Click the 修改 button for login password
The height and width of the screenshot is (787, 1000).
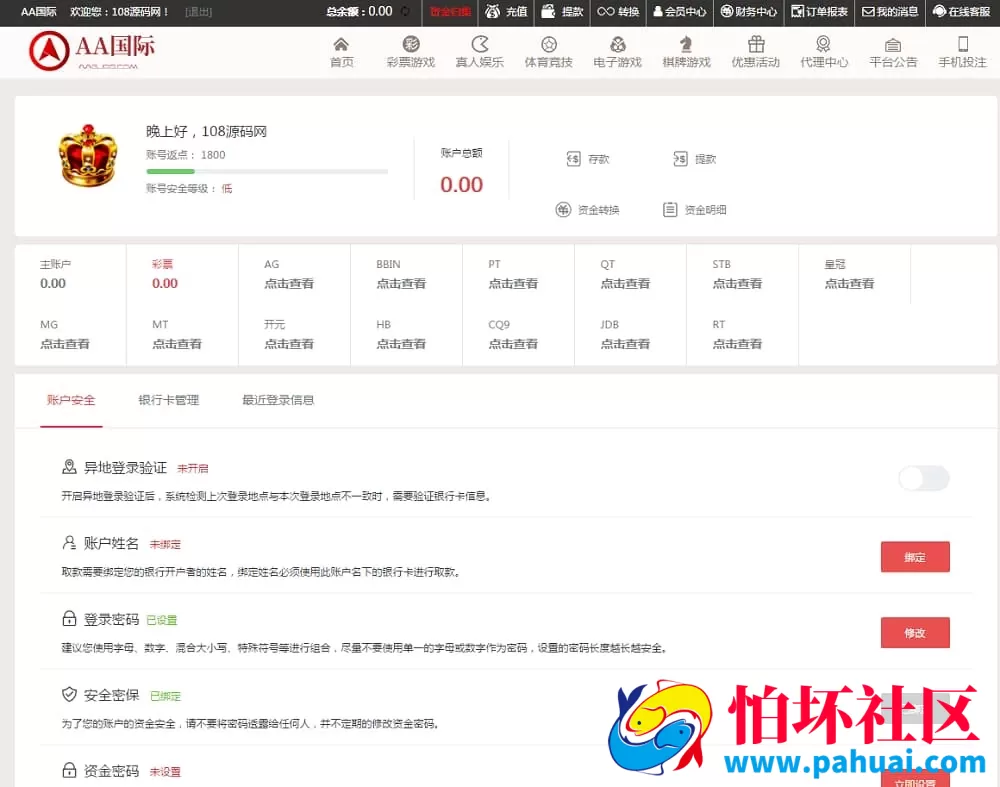click(x=915, y=633)
